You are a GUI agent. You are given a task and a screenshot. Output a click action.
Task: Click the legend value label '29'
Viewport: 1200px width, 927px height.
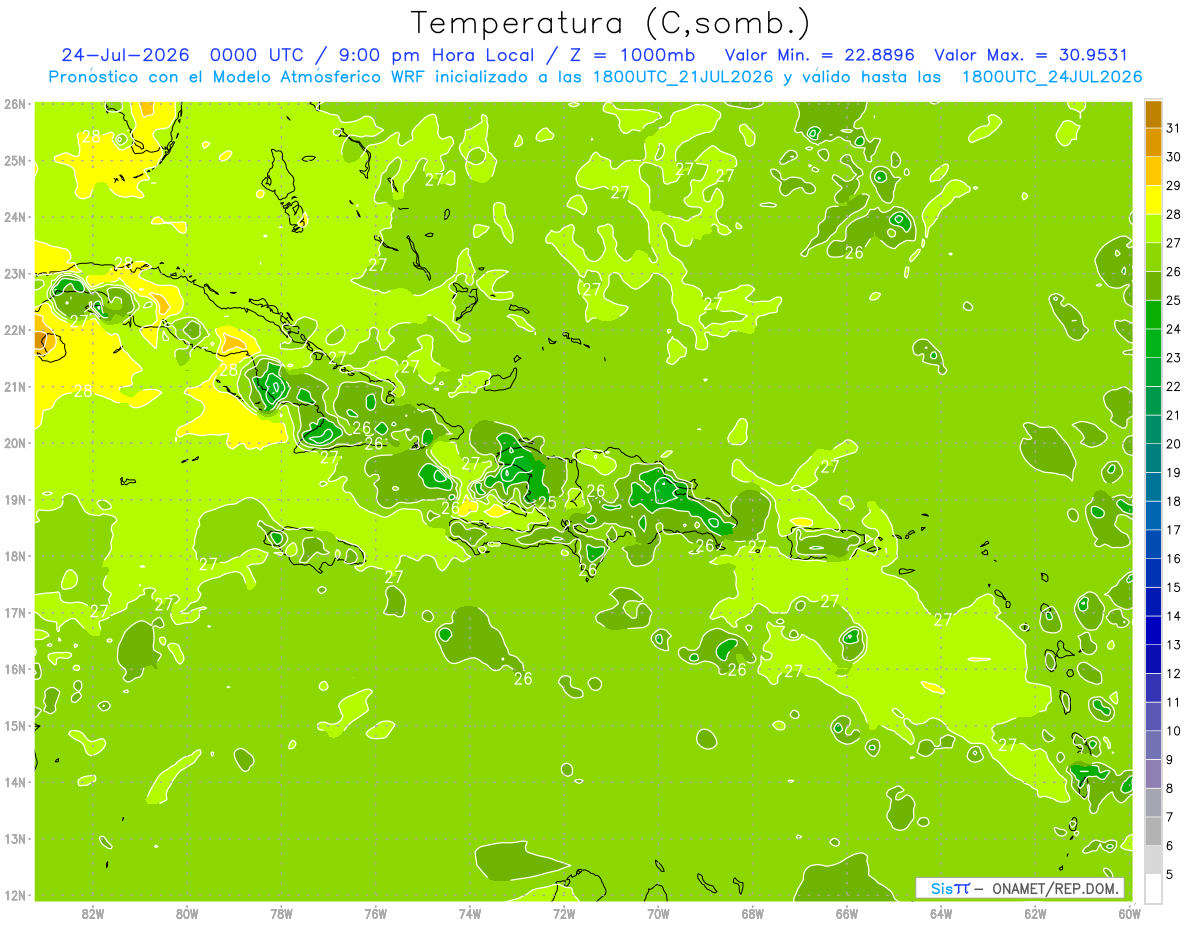pyautogui.click(x=1174, y=185)
